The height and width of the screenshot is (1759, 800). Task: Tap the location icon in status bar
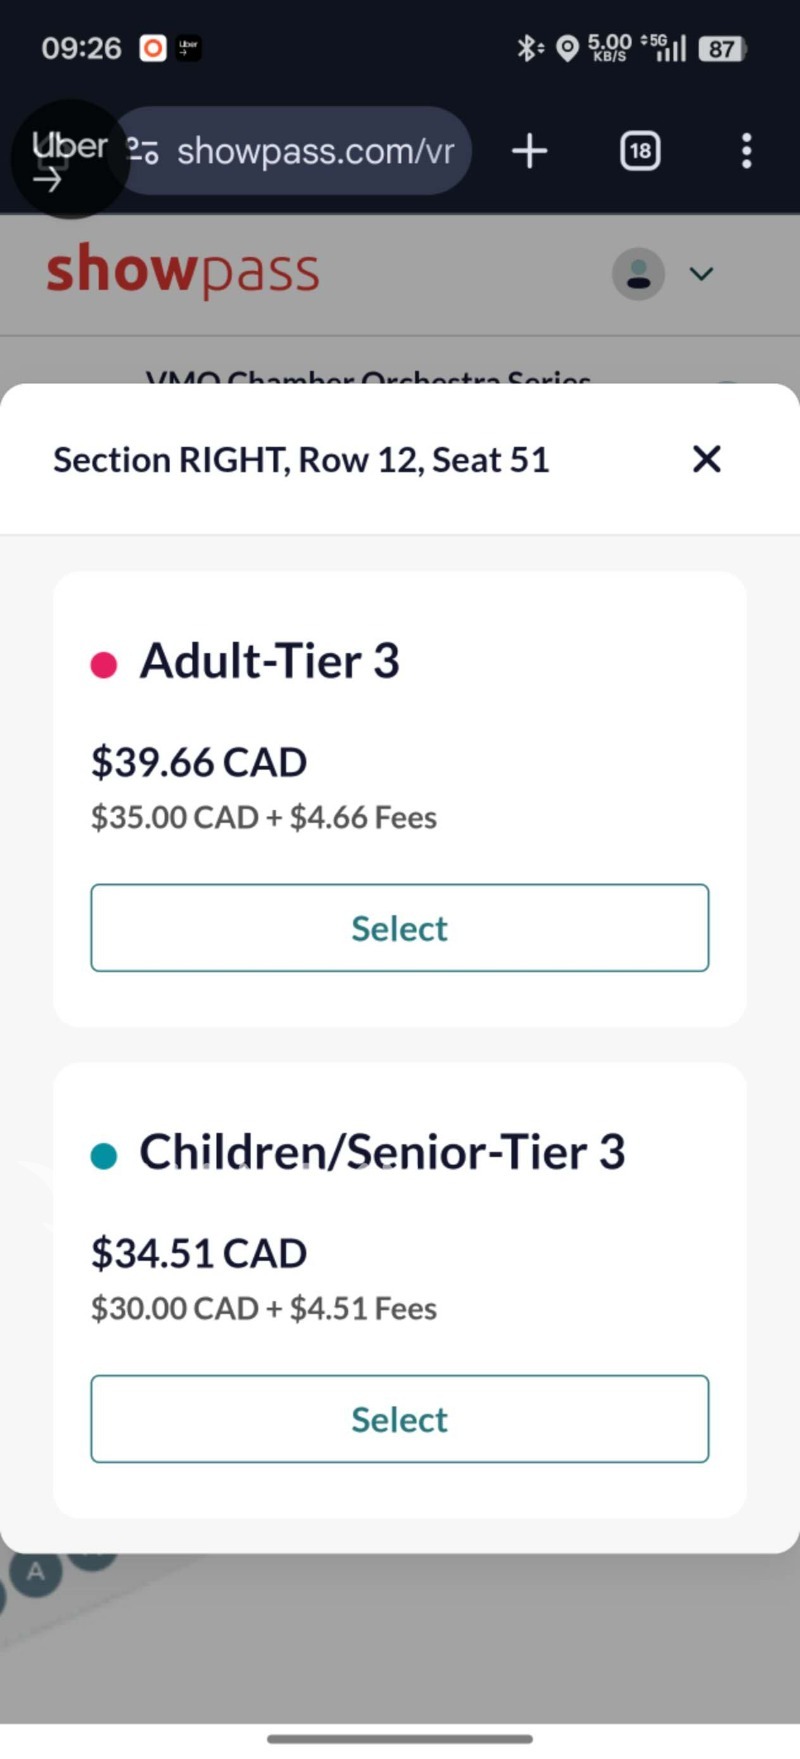tap(567, 48)
